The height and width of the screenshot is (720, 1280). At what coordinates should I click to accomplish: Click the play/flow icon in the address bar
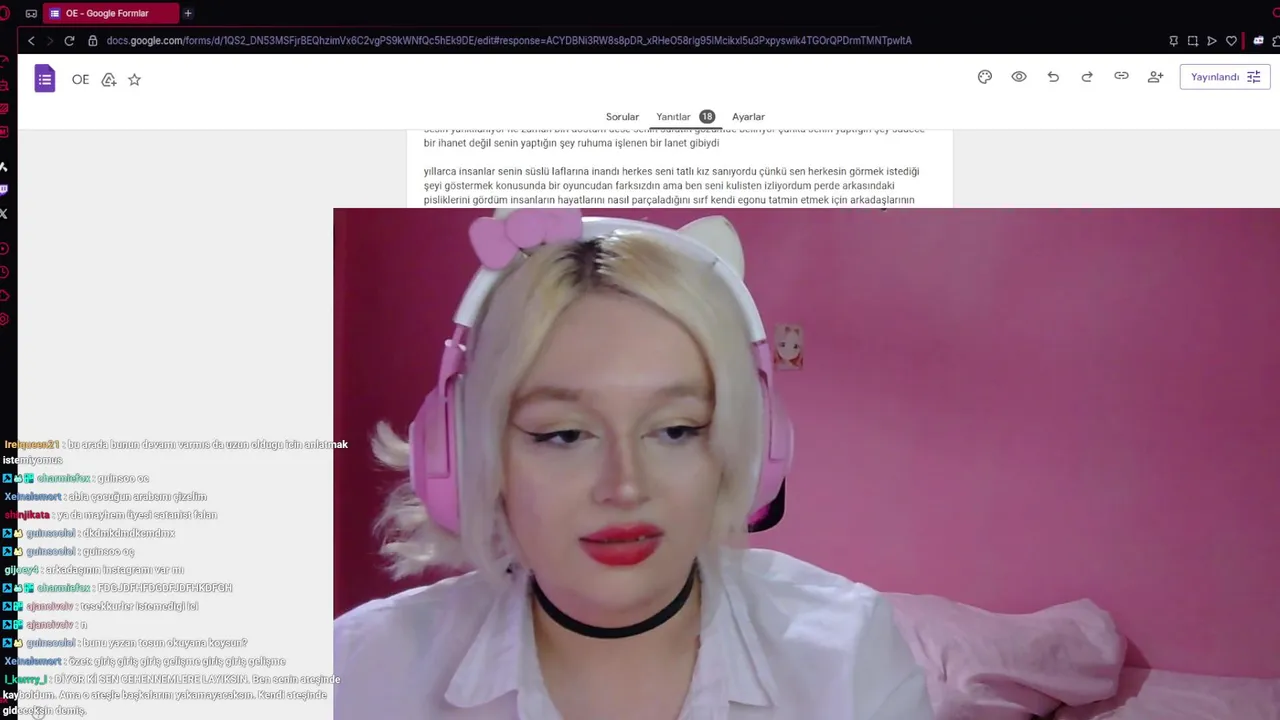tap(1212, 41)
